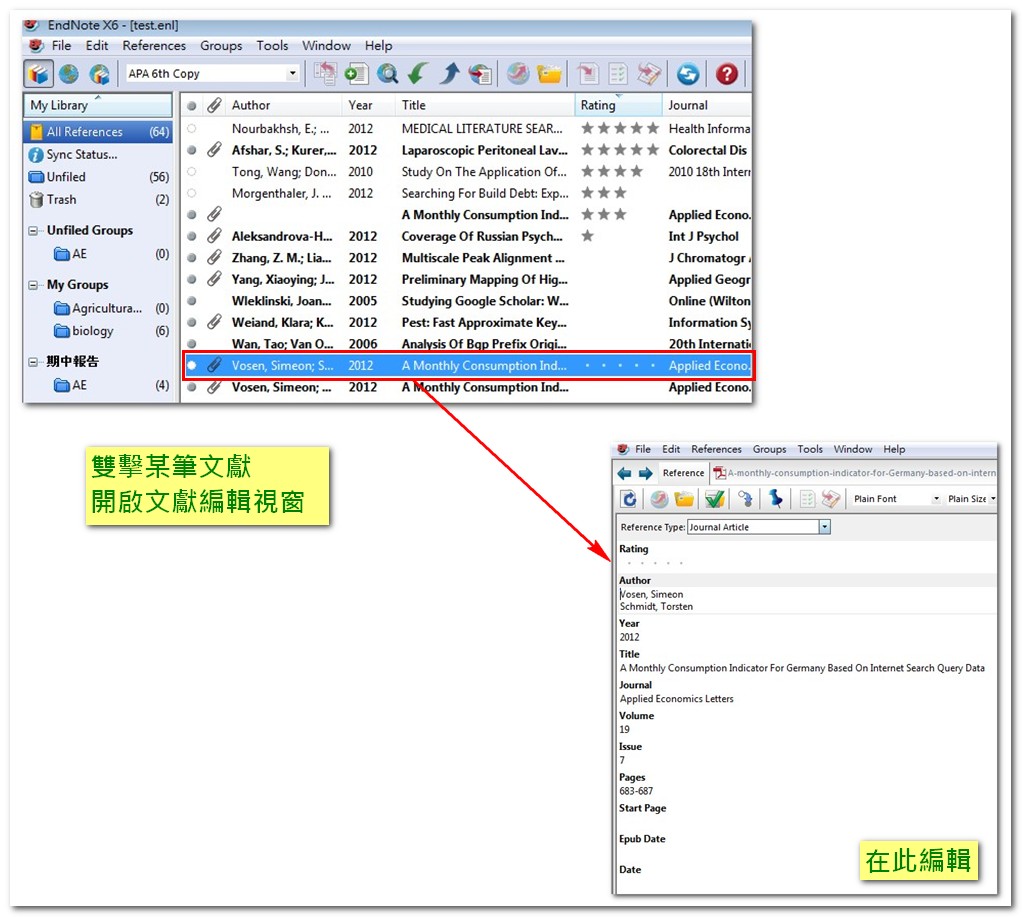Collapse the 期中報告 group set
The image size is (1022, 917).
pyautogui.click(x=33, y=362)
